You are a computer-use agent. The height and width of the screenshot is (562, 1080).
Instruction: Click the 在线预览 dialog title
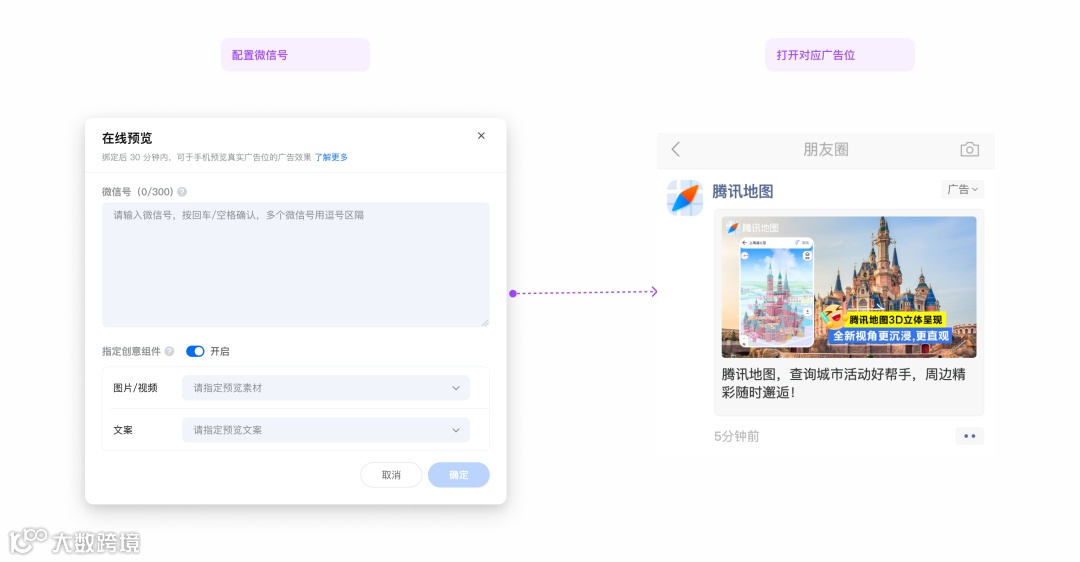click(x=127, y=138)
